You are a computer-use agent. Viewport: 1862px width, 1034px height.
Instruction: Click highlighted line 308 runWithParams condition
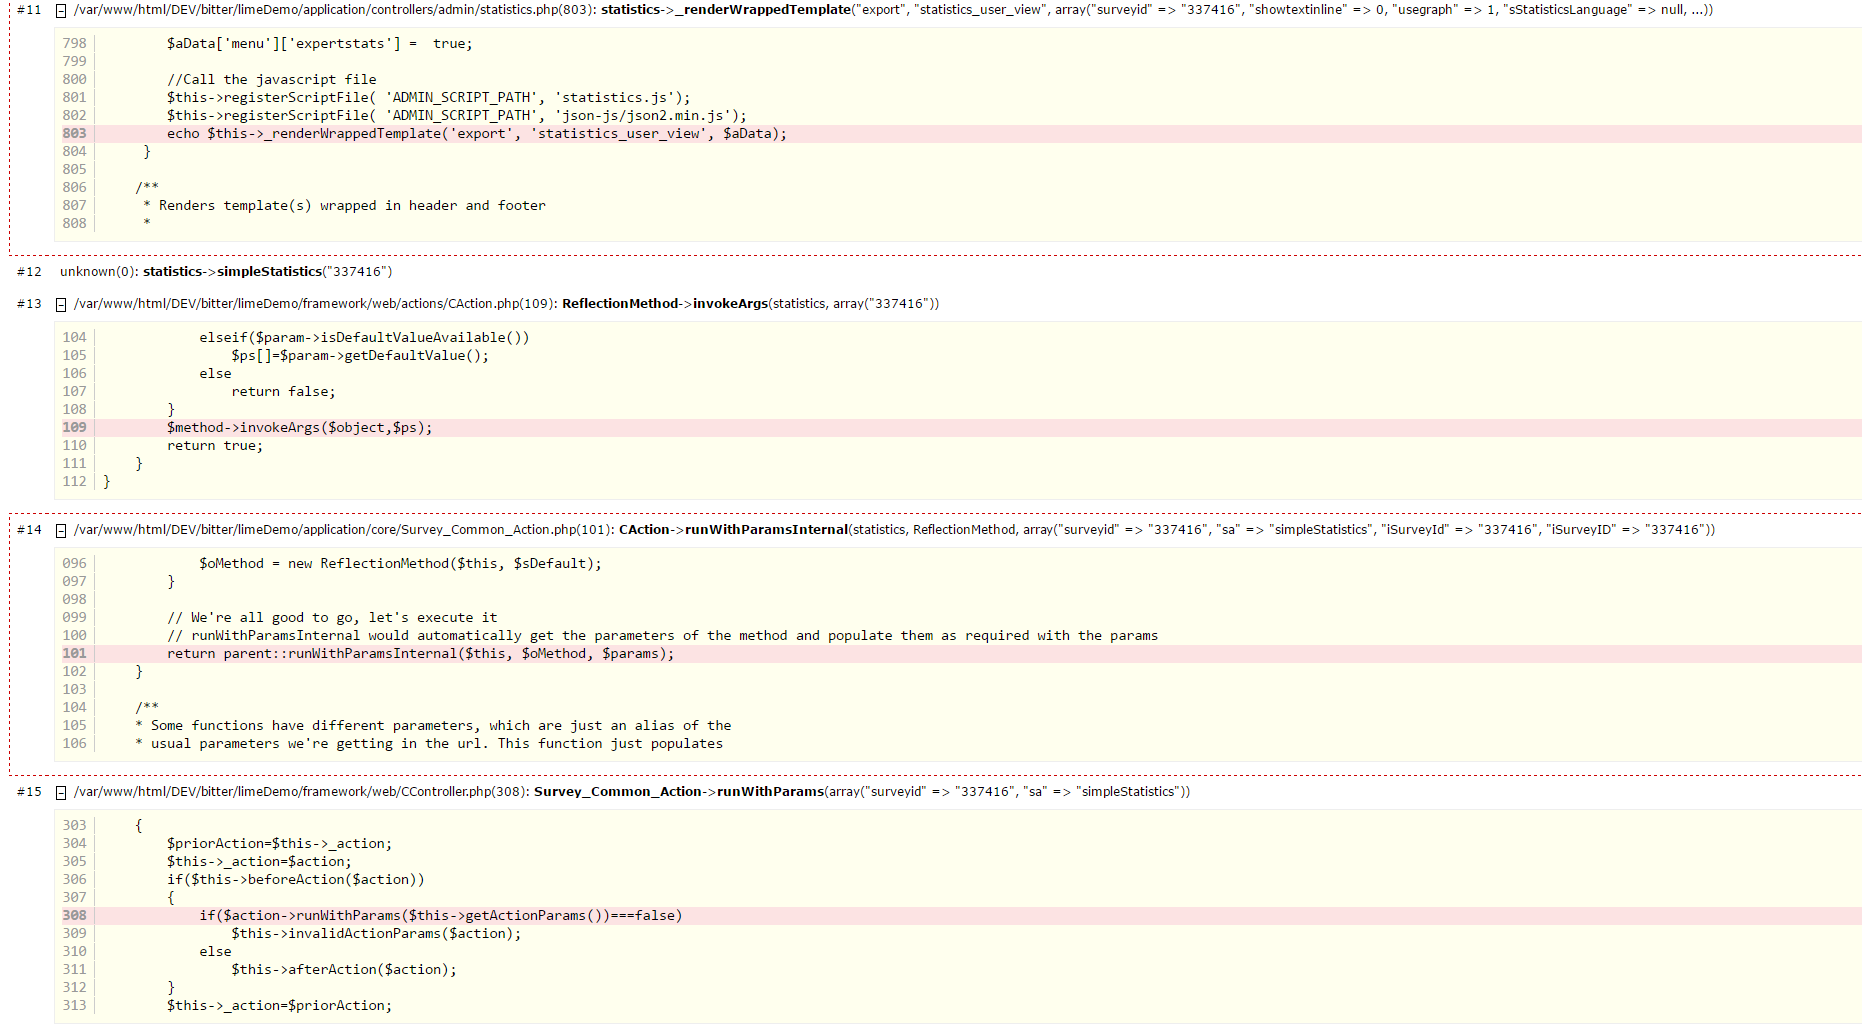[x=440, y=916]
